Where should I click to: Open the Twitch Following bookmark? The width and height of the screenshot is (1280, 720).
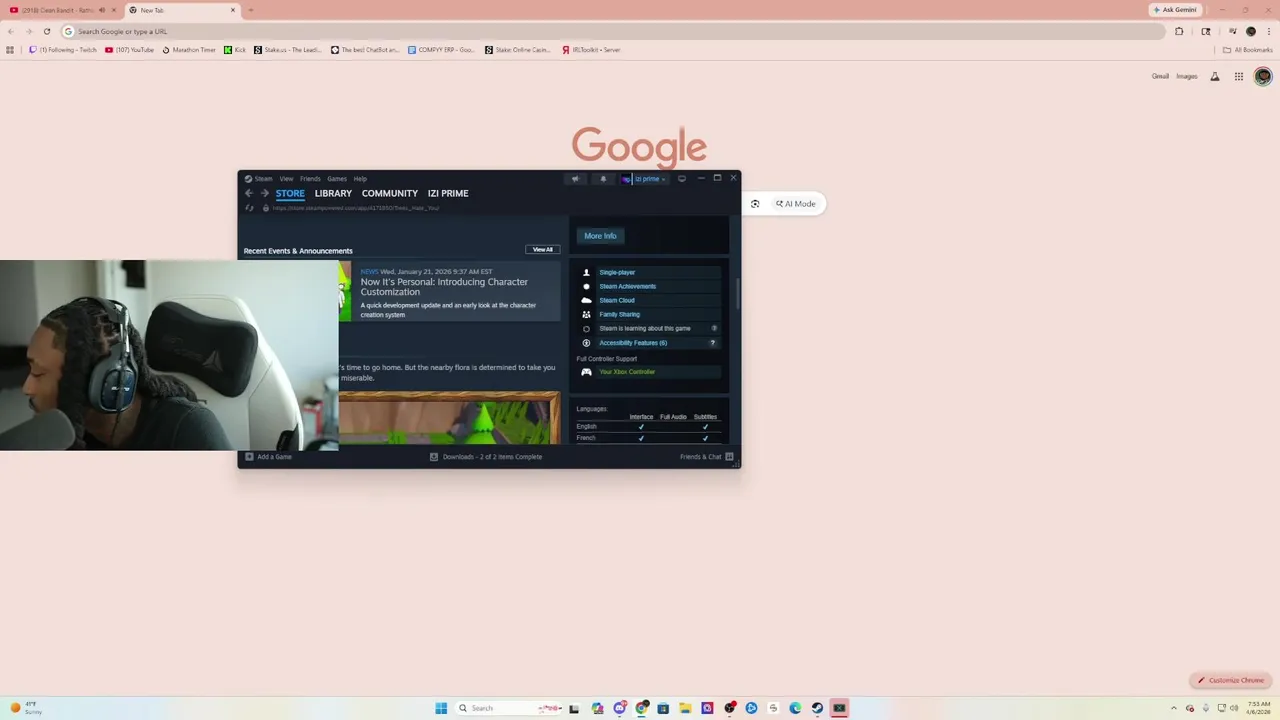[x=63, y=50]
